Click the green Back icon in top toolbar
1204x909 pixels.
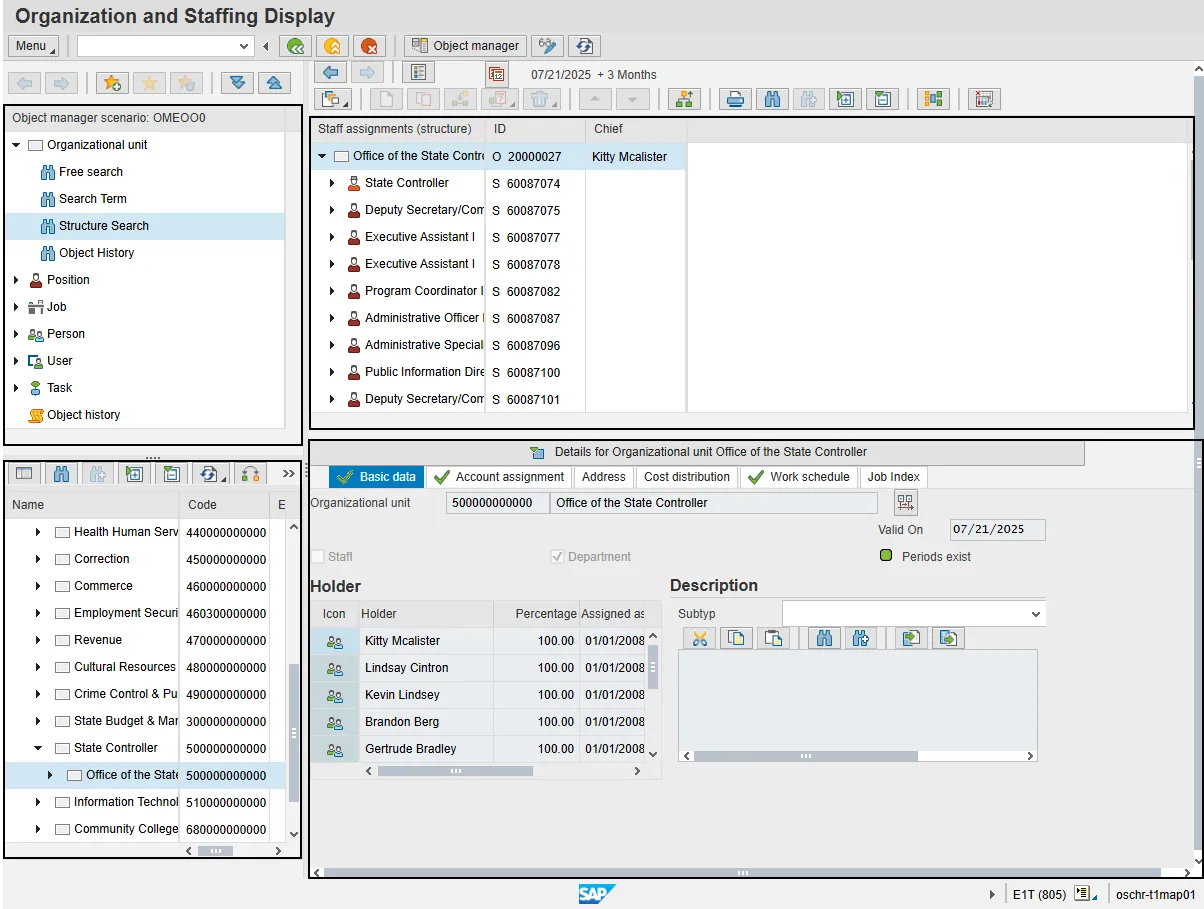click(x=294, y=46)
